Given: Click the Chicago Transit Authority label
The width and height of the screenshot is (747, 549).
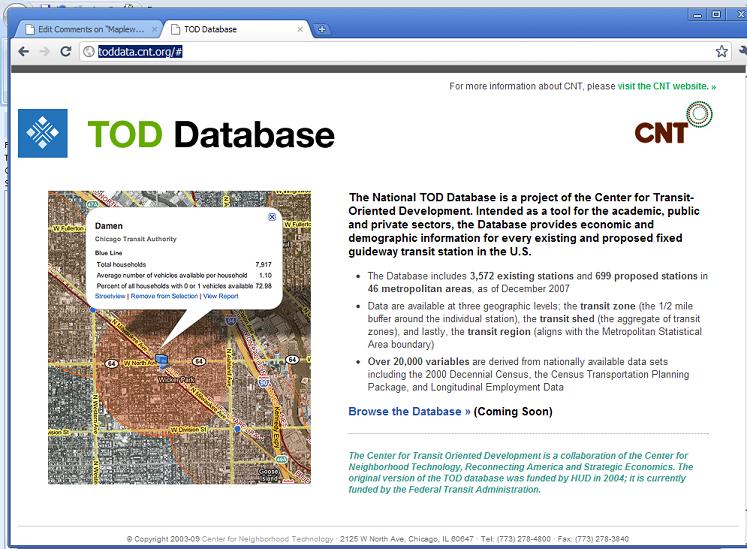Looking at the screenshot, I should point(135,239).
